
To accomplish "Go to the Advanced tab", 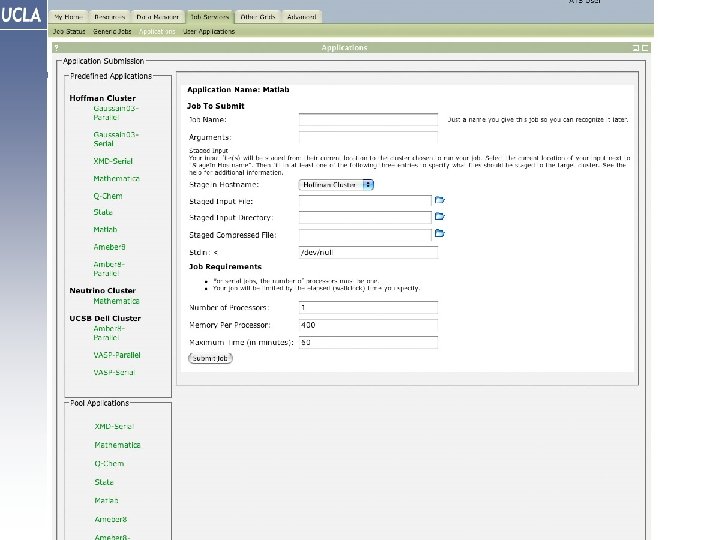I will pyautogui.click(x=302, y=17).
